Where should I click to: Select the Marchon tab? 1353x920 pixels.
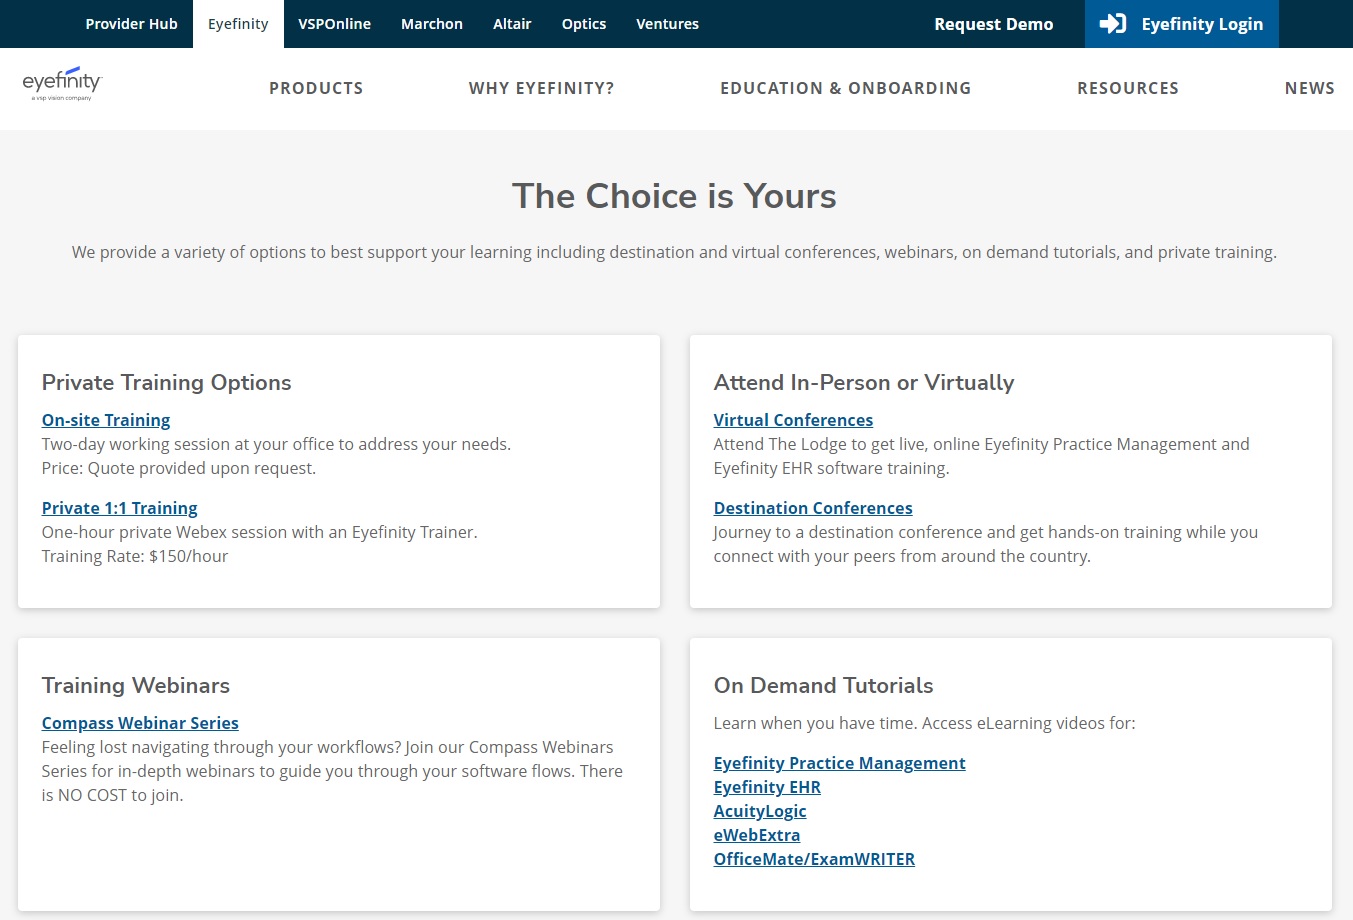pos(431,24)
